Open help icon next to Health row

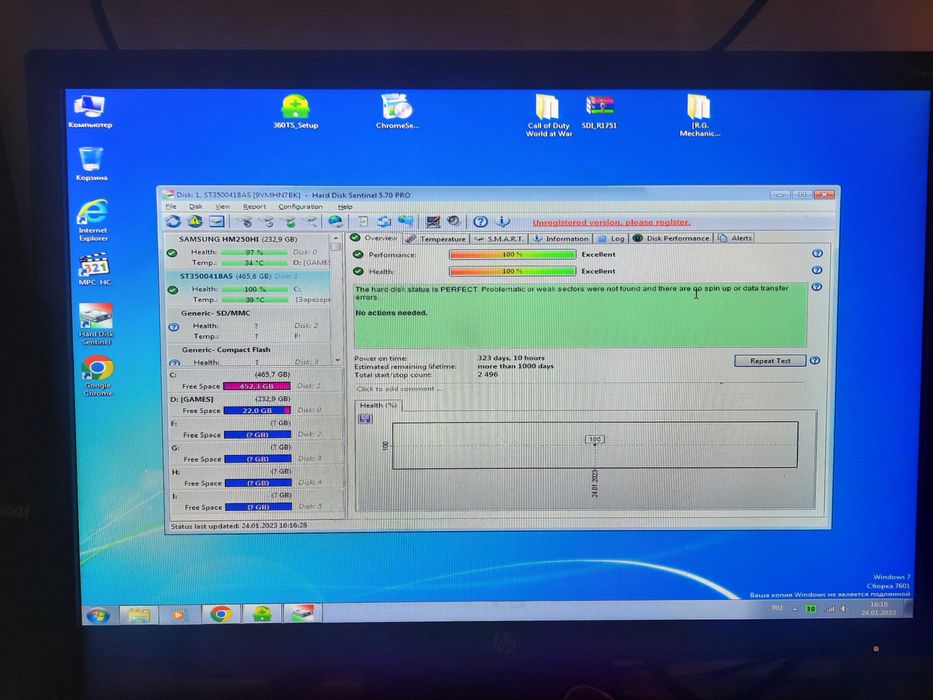pos(818,270)
